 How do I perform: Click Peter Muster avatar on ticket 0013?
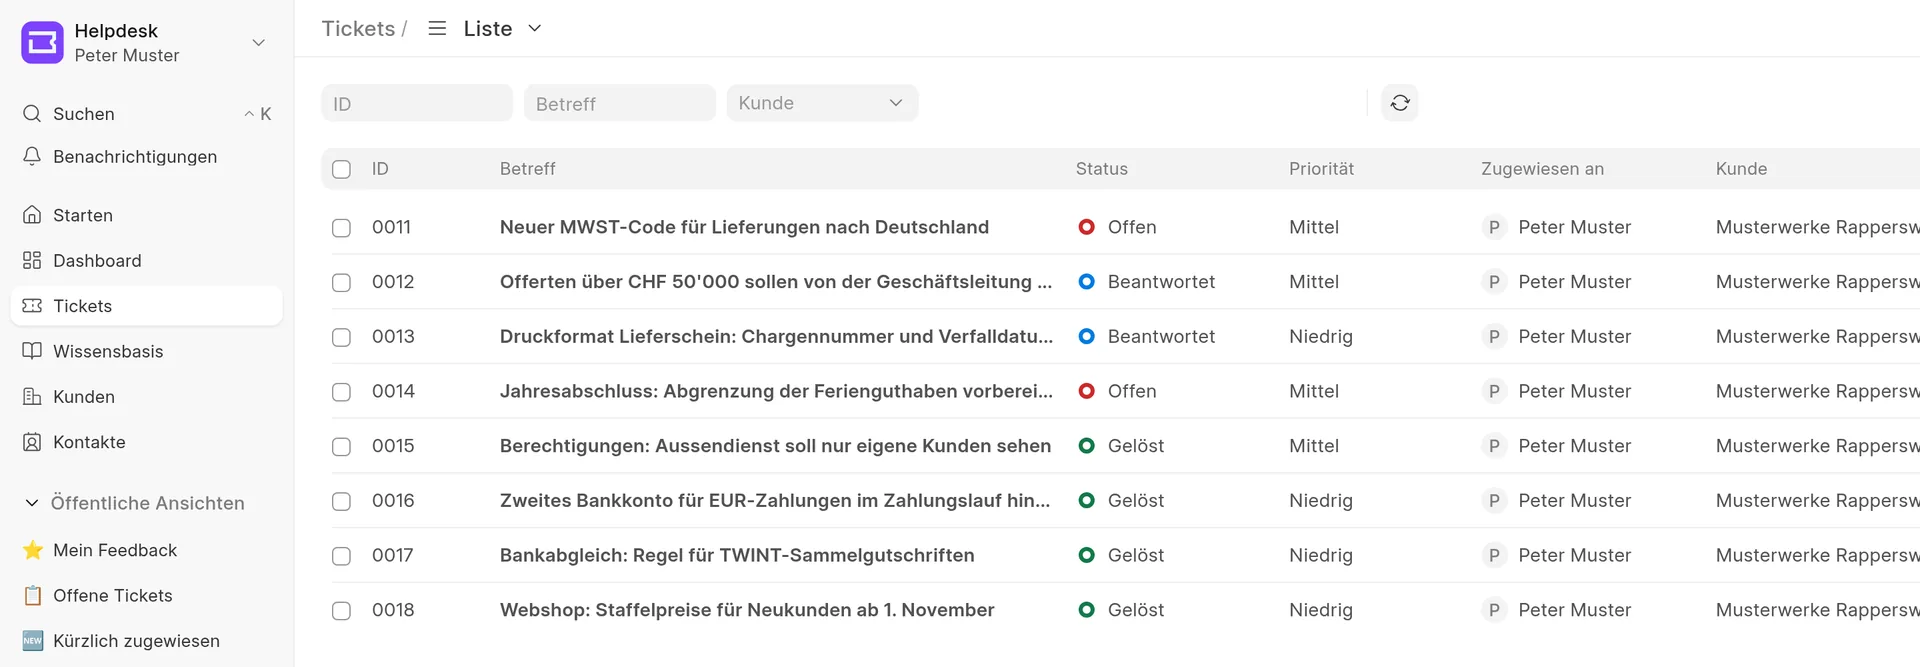click(1494, 336)
